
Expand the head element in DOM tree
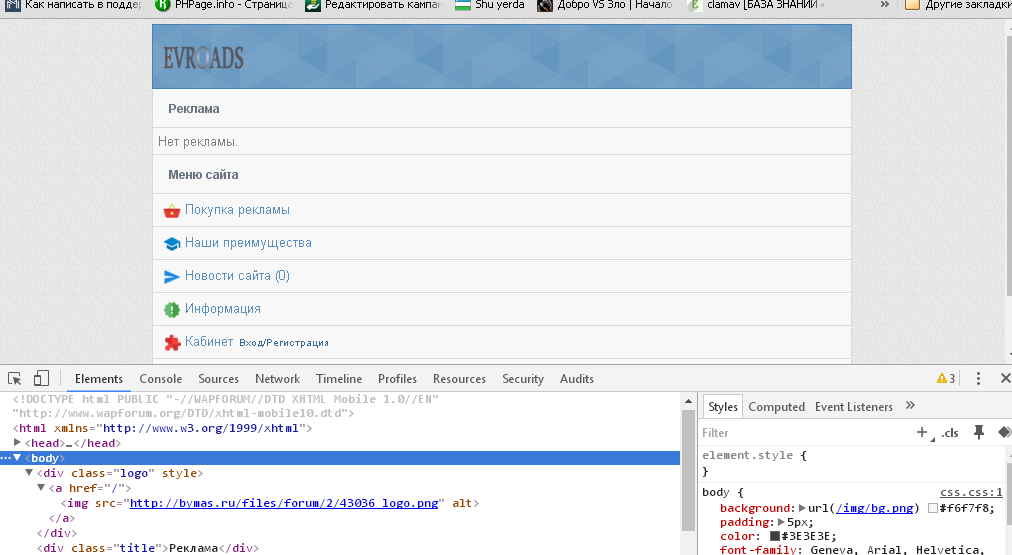(x=17, y=443)
